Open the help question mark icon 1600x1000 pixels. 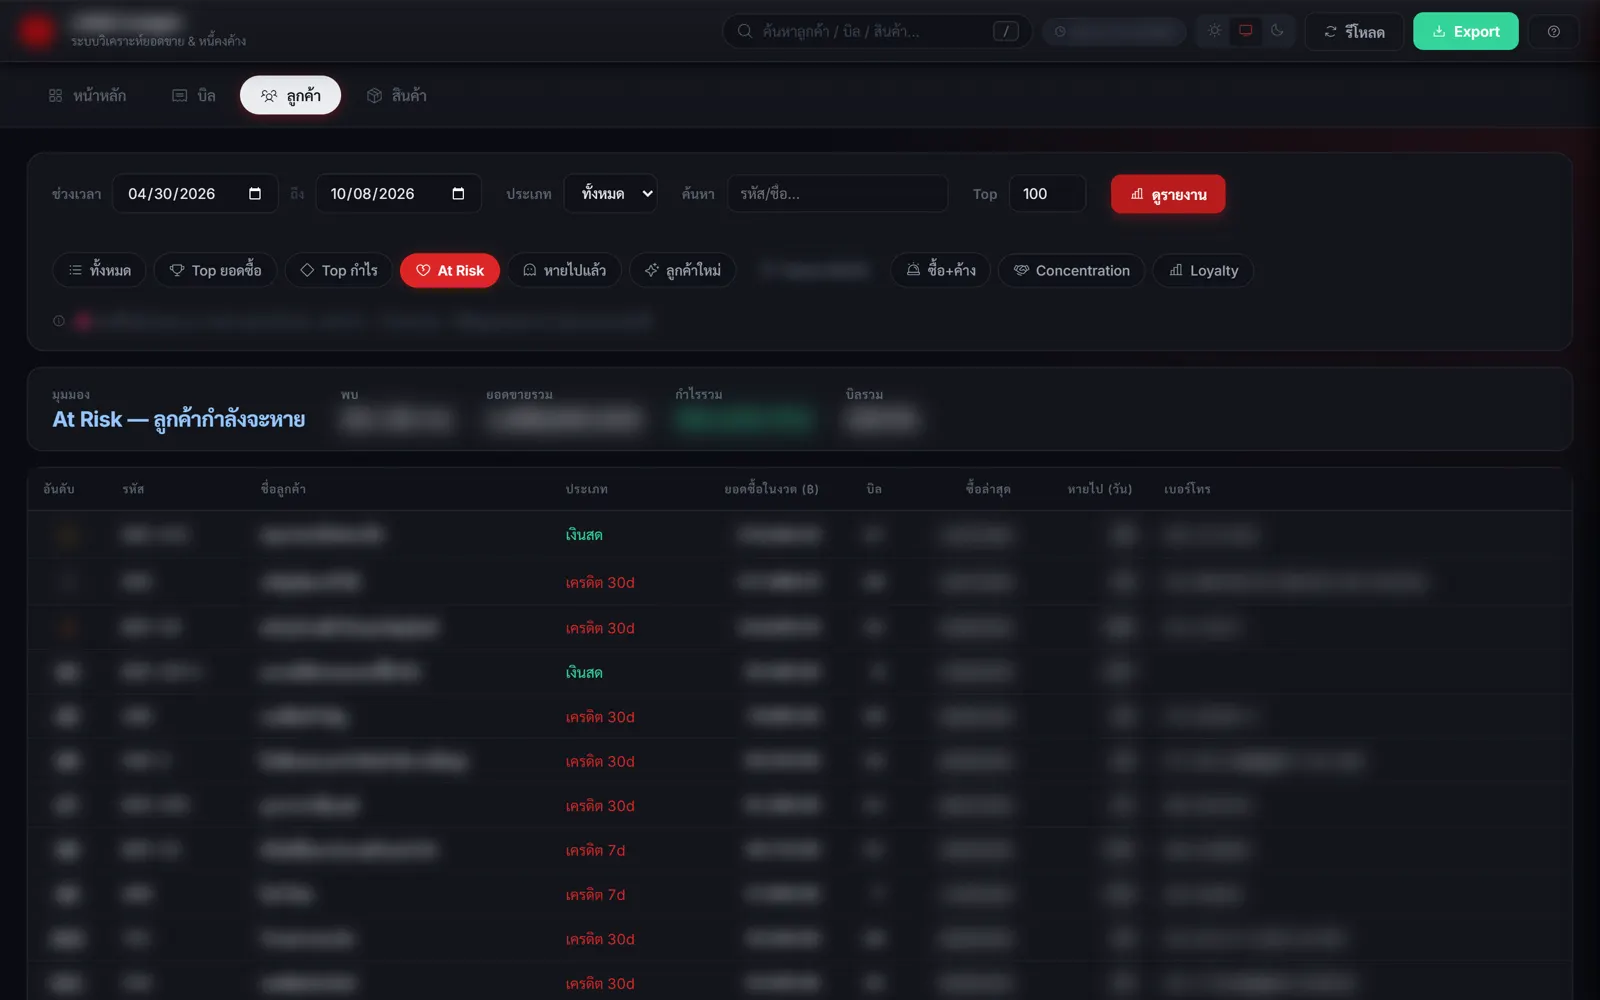[x=1553, y=32]
